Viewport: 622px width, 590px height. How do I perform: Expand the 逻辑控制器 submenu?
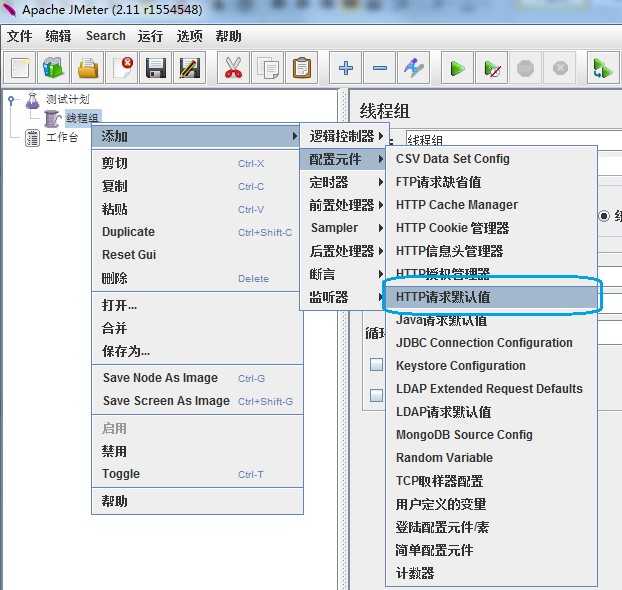click(x=345, y=136)
